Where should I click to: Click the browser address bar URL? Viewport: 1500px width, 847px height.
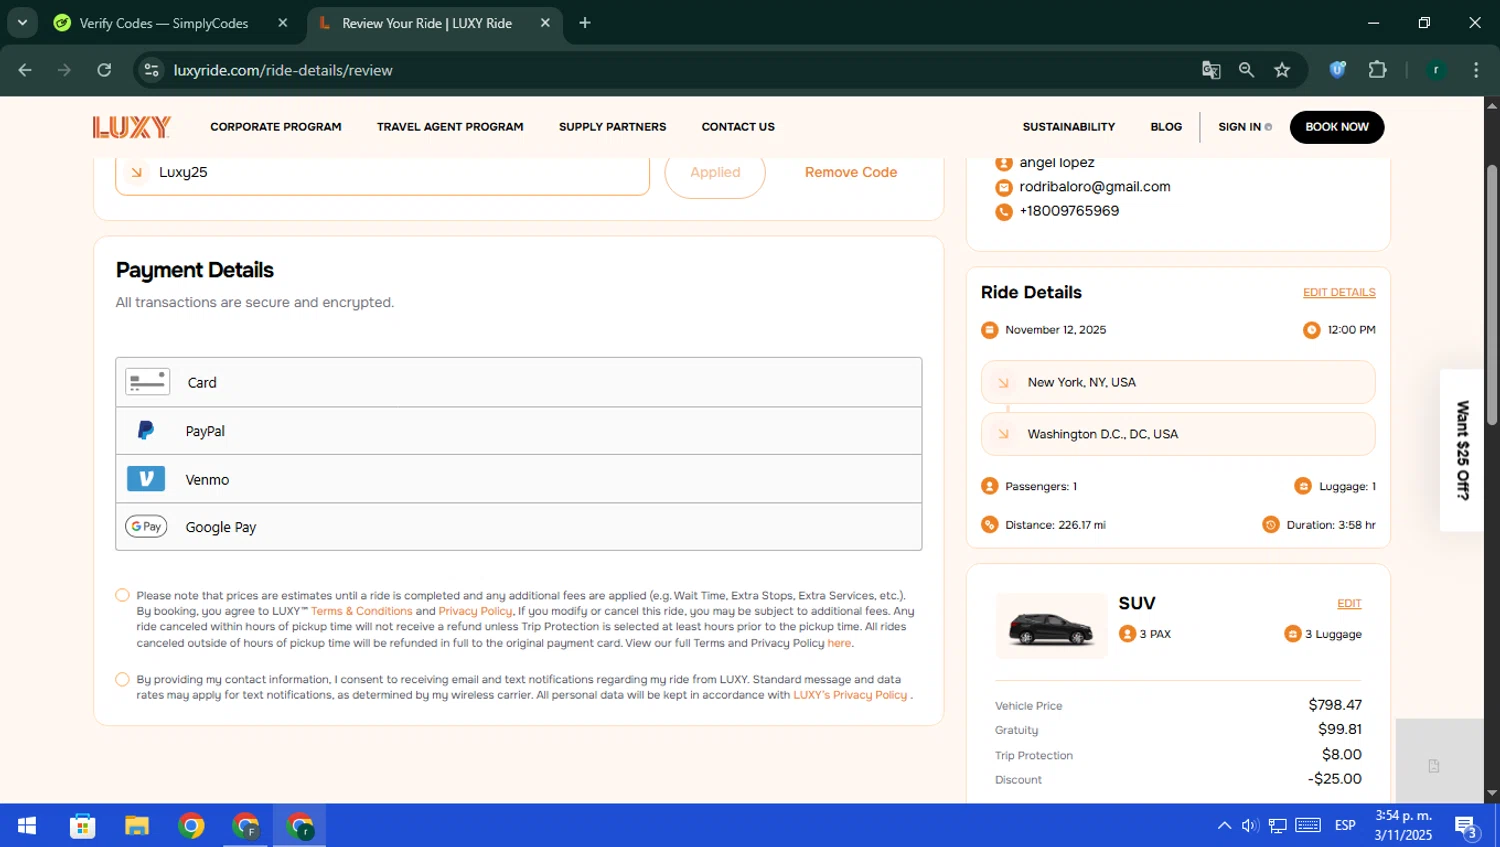pos(283,70)
